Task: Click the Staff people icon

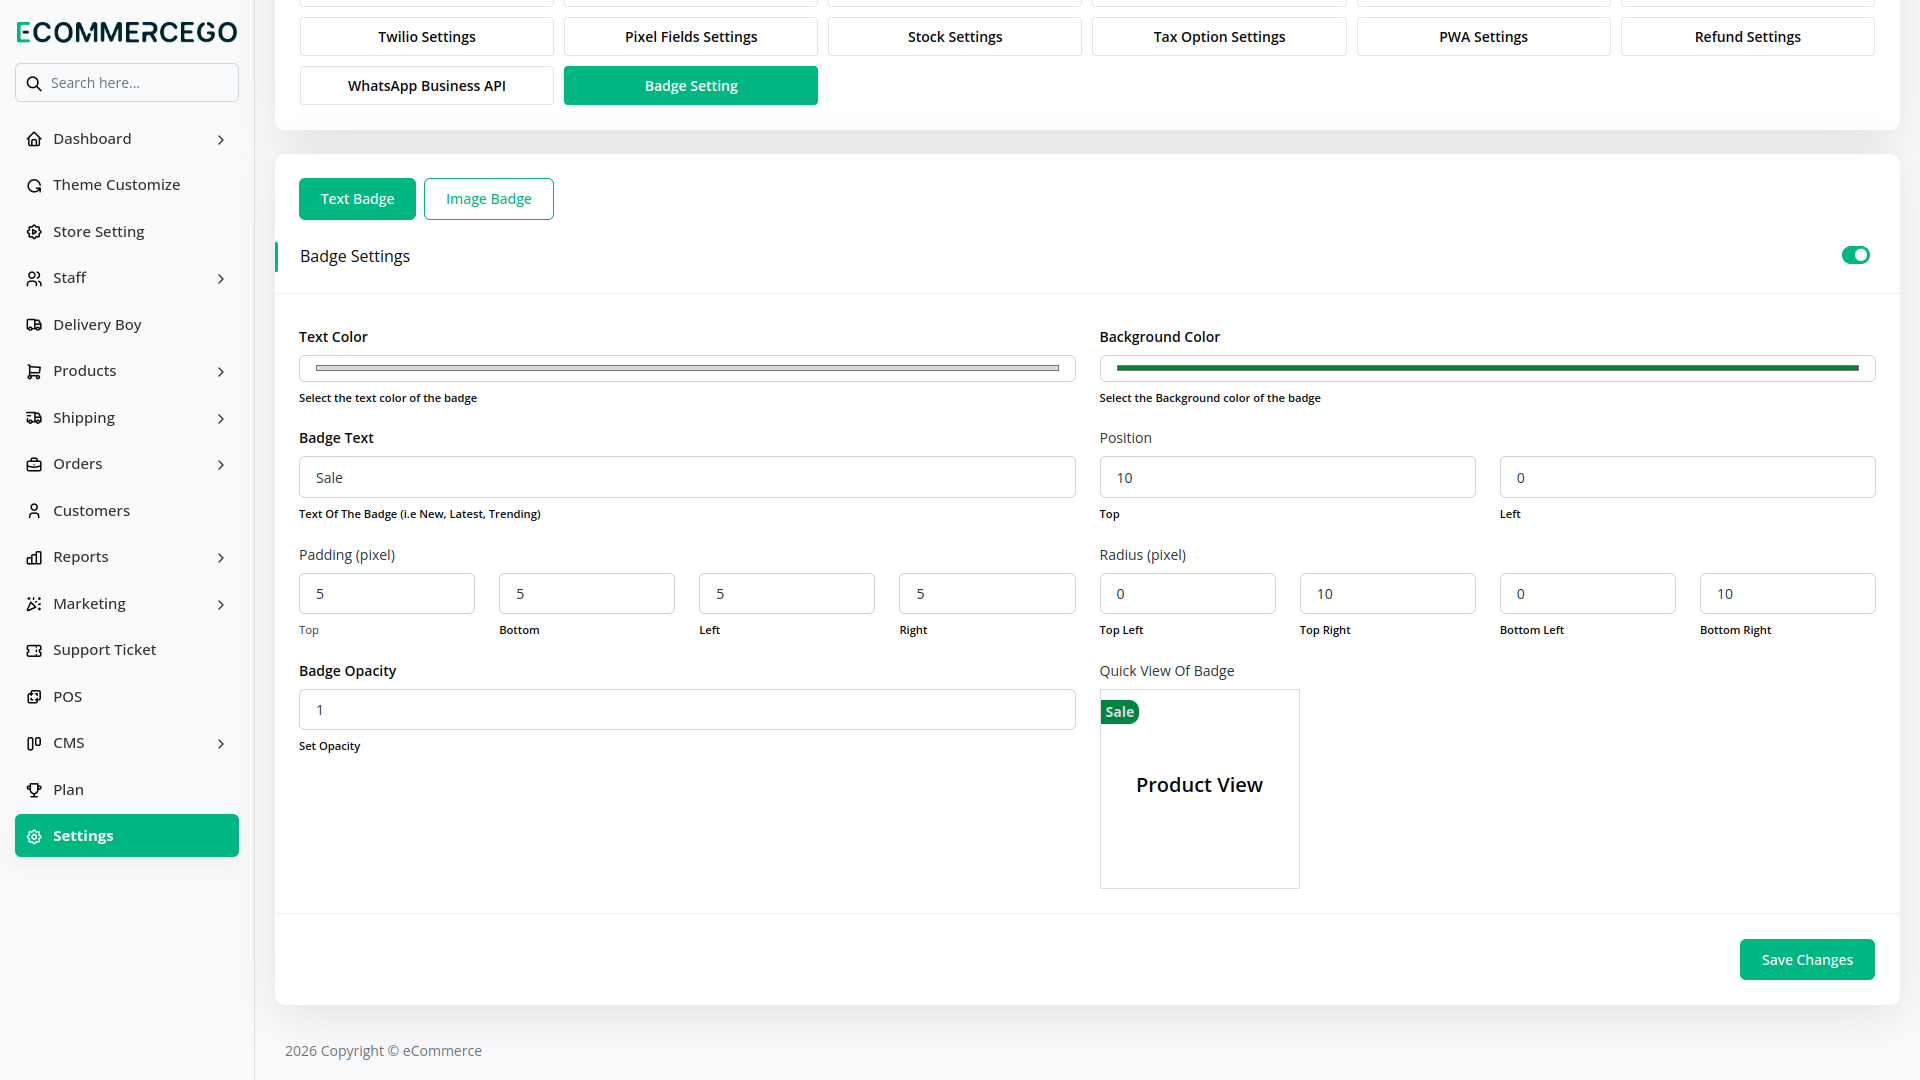Action: point(34,279)
